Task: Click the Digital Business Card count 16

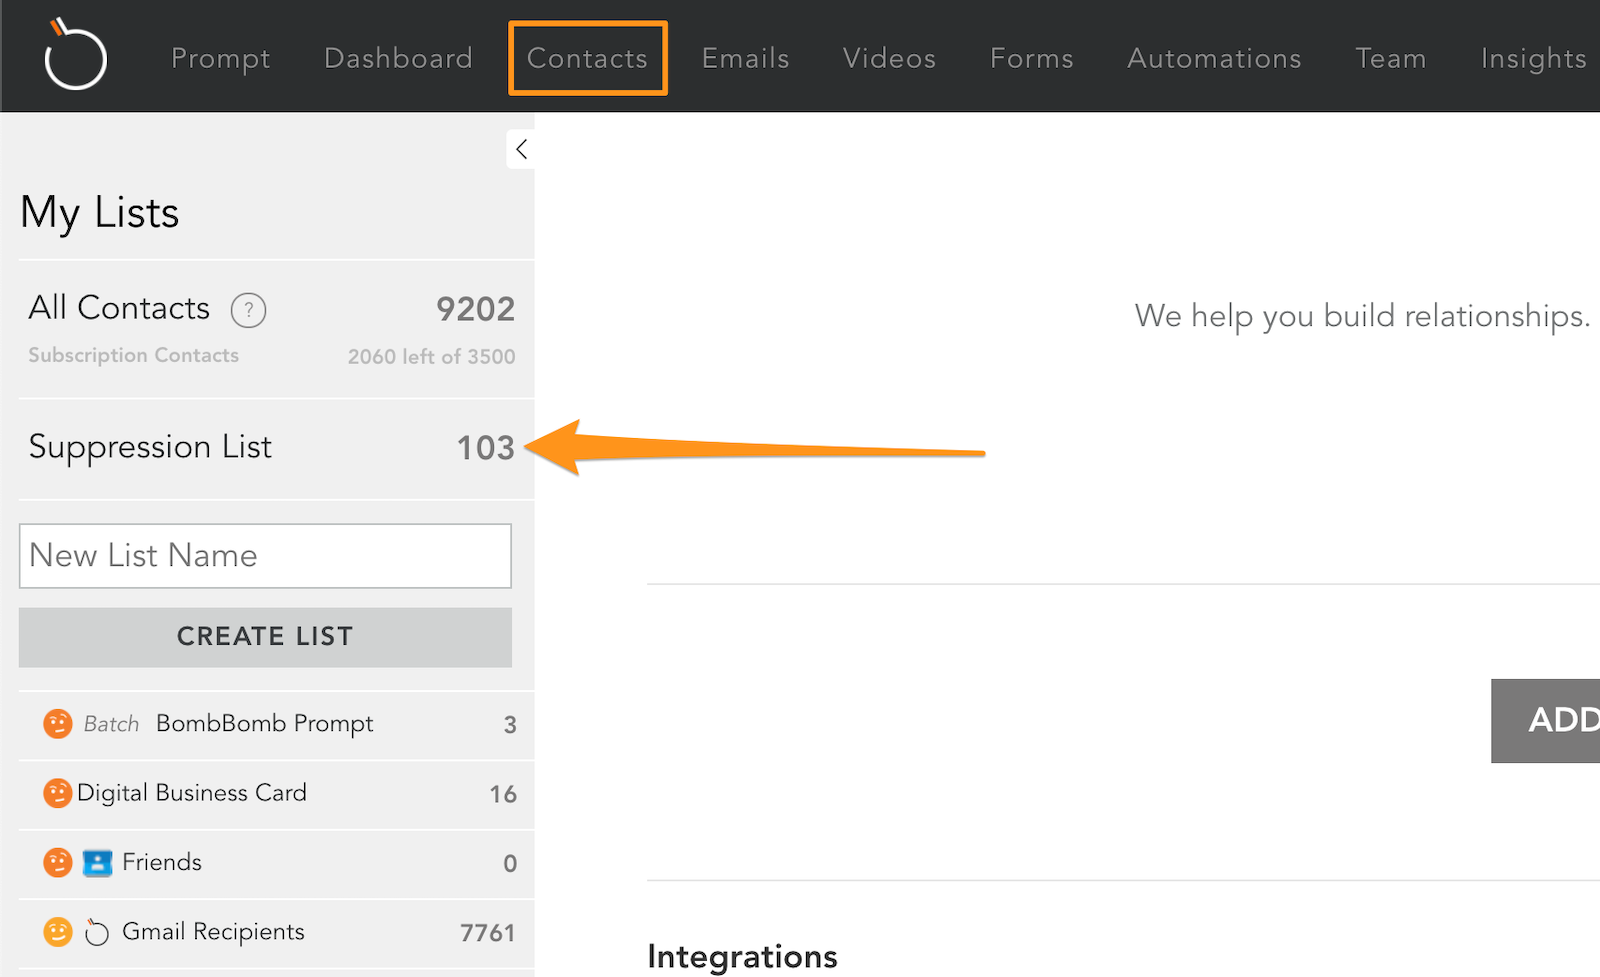Action: point(503,794)
